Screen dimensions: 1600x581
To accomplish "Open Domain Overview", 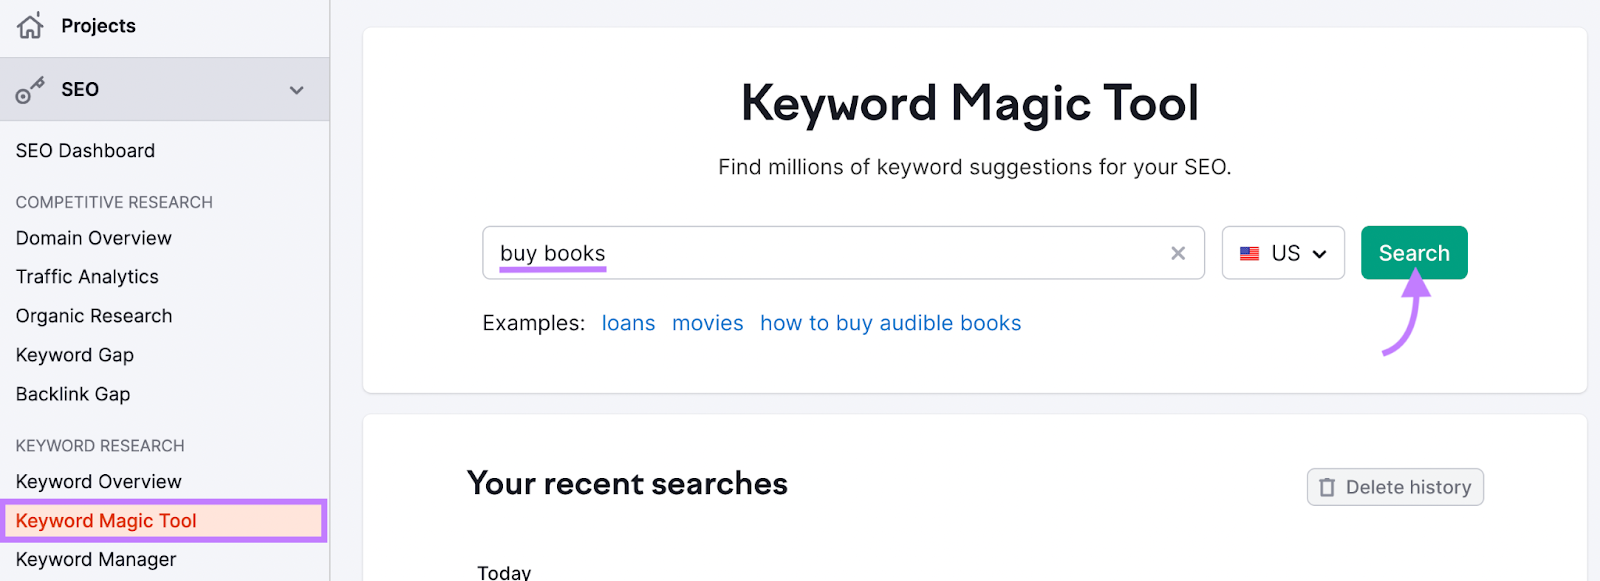I will pos(93,238).
